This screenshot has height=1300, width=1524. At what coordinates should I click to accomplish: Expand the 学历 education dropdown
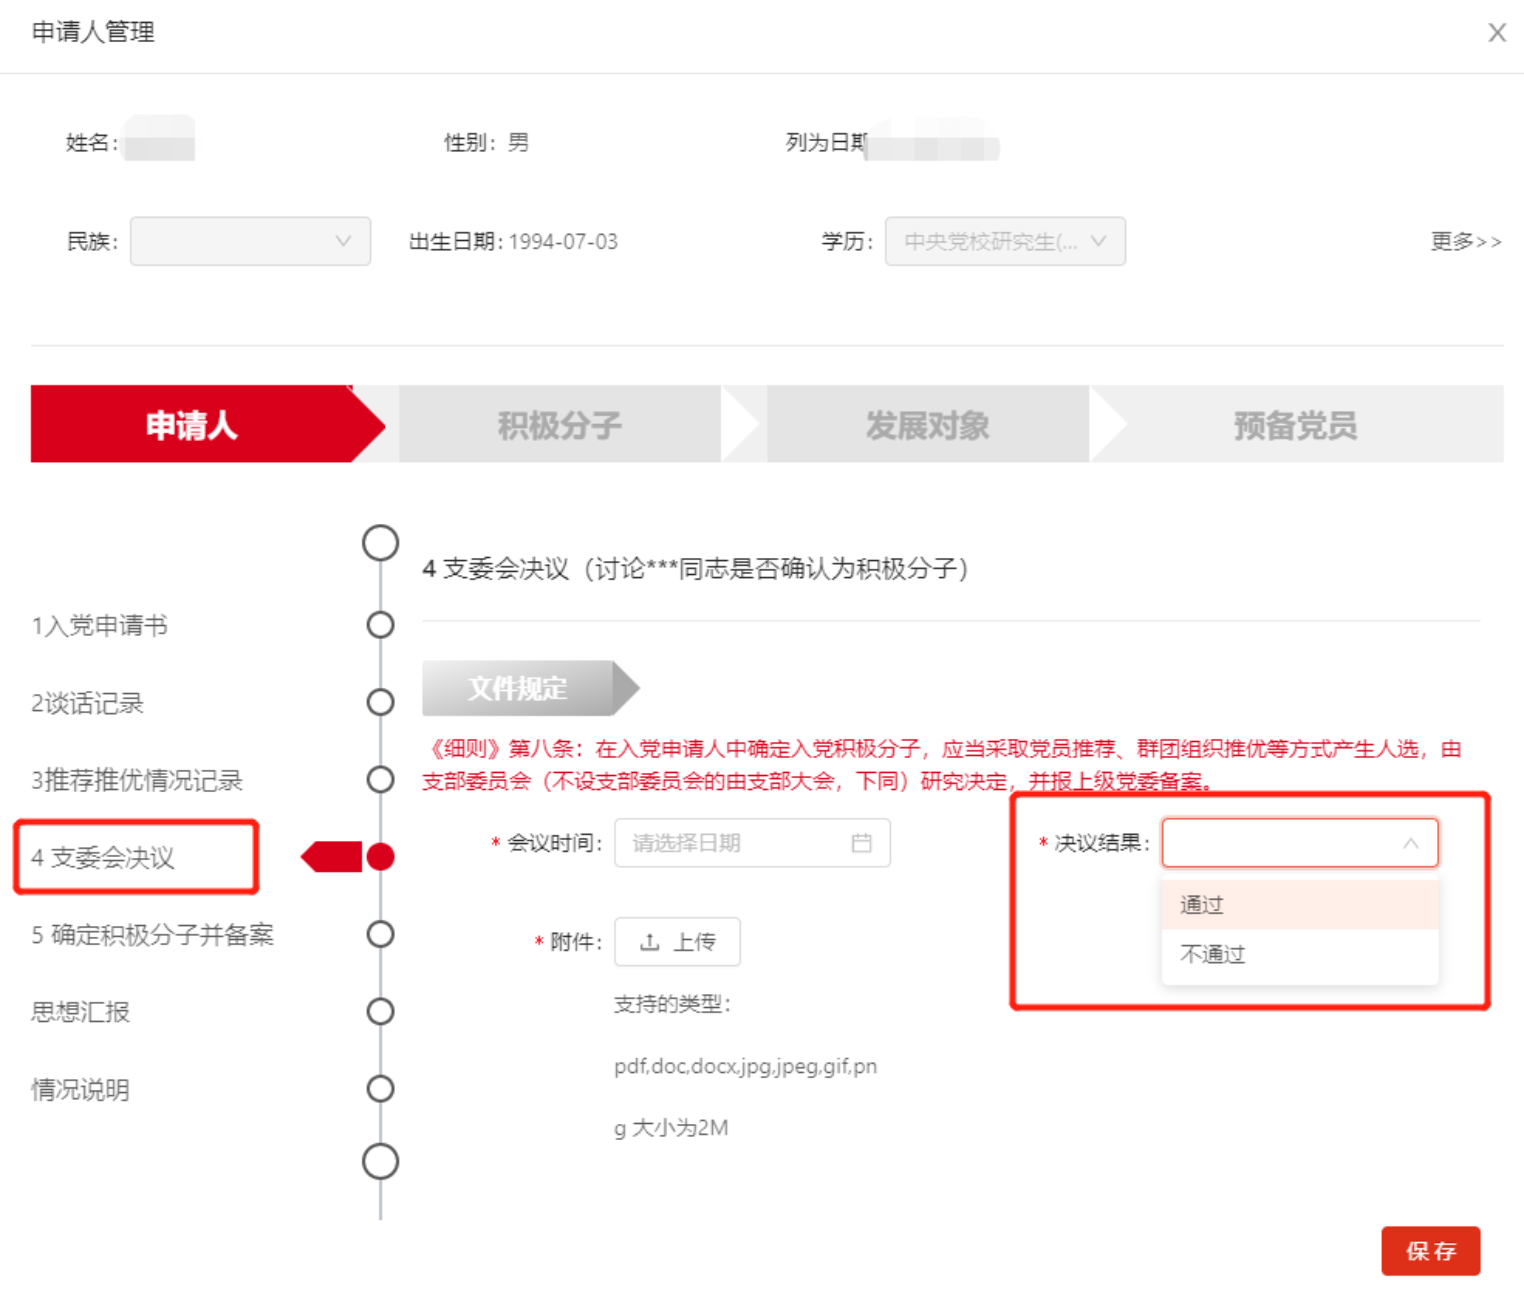tap(1004, 241)
